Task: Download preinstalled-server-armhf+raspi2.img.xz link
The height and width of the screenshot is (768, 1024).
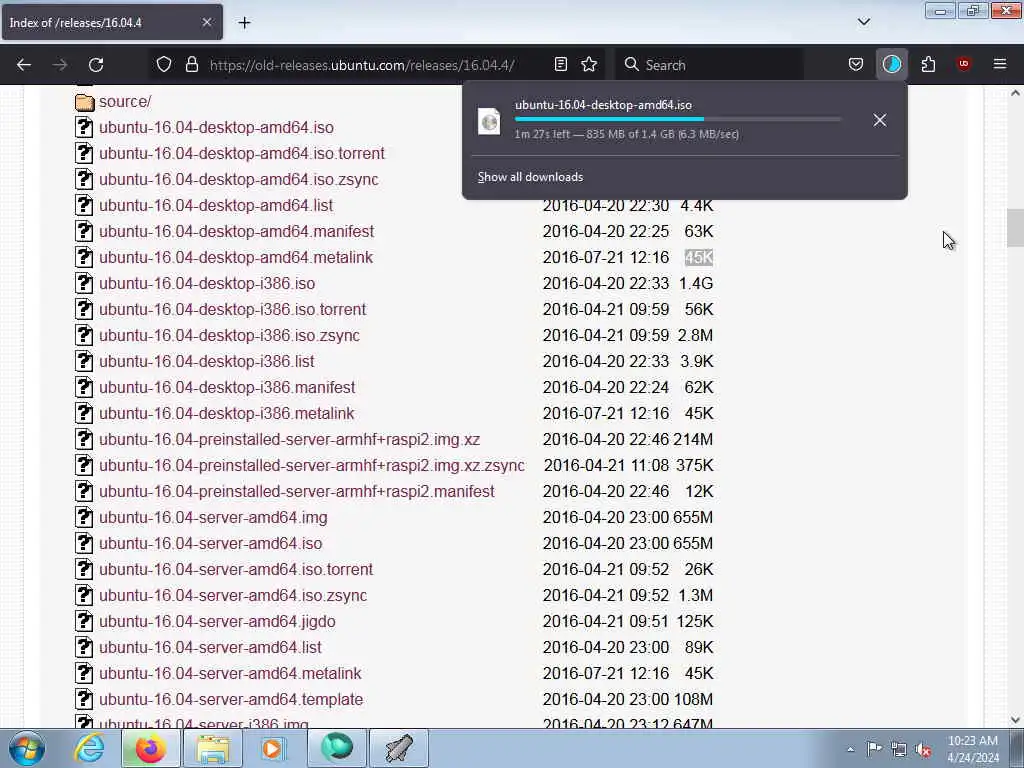Action: coord(289,440)
